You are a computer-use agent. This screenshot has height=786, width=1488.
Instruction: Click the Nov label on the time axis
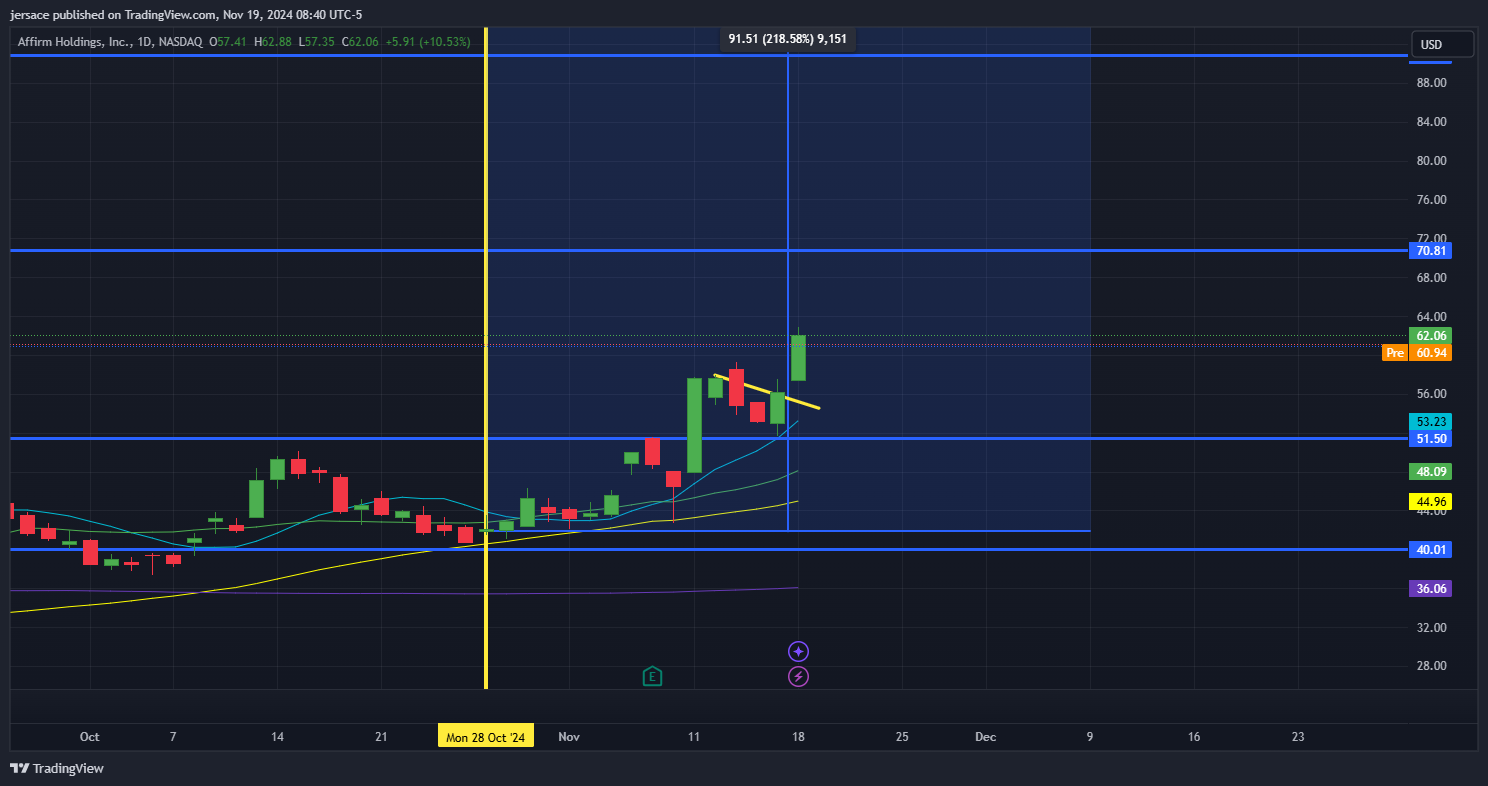[569, 737]
